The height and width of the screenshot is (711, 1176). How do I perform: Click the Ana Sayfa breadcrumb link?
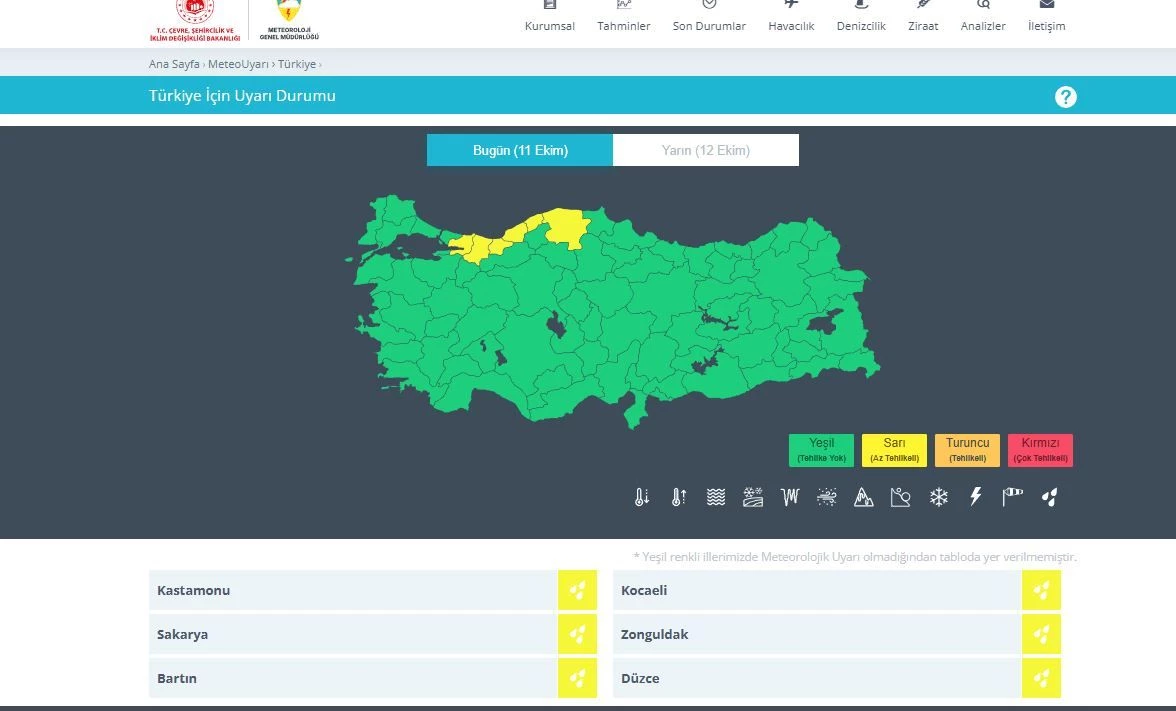pyautogui.click(x=174, y=64)
